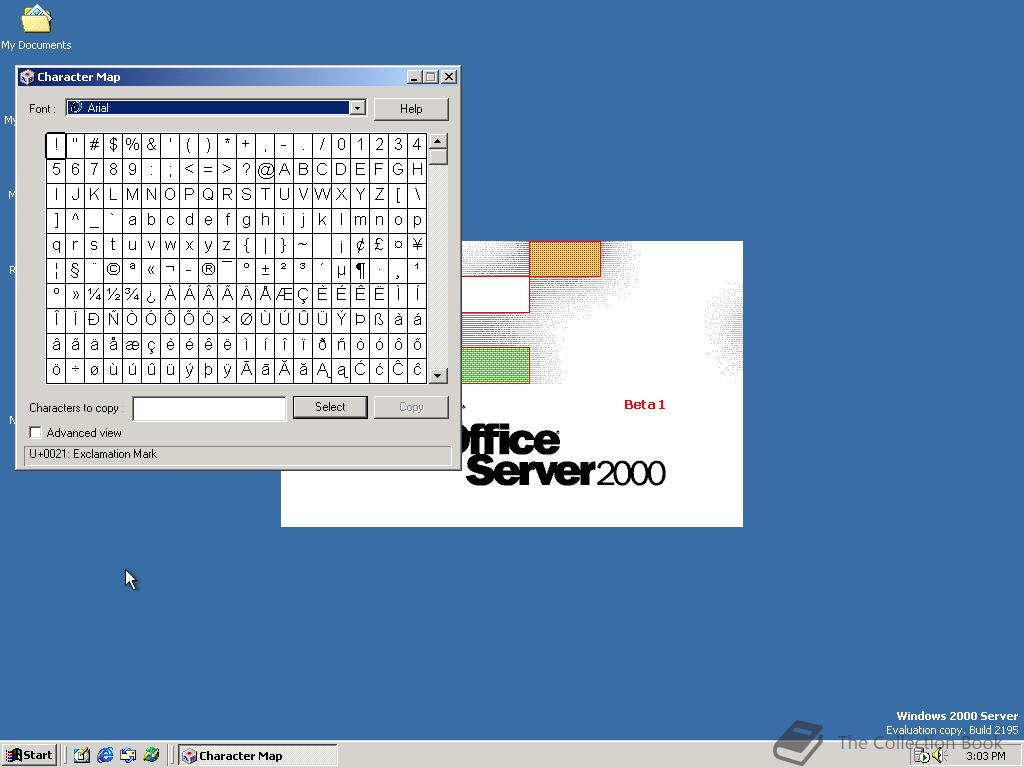Screen dimensions: 1024x768
Task: Select the # number sign cell
Action: [94, 145]
